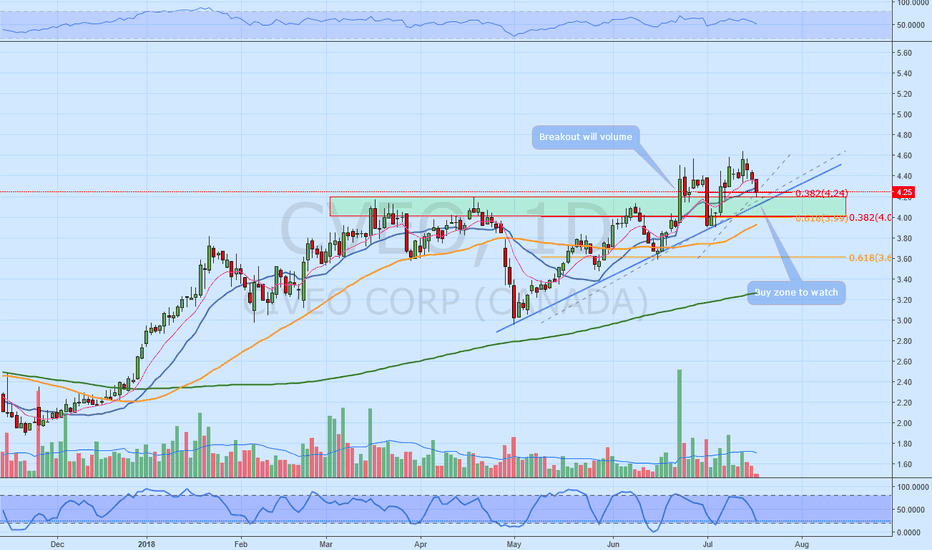Image resolution: width=932 pixels, height=550 pixels.
Task: Click the 2.20 price axis label
Action: [903, 403]
